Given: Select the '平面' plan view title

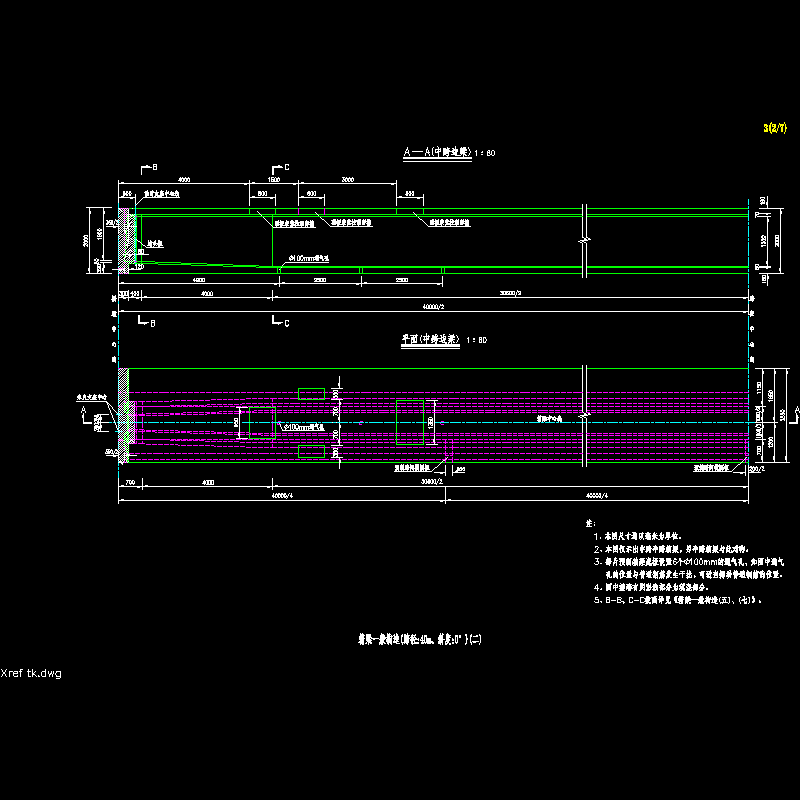Looking at the screenshot, I should pyautogui.click(x=430, y=339).
